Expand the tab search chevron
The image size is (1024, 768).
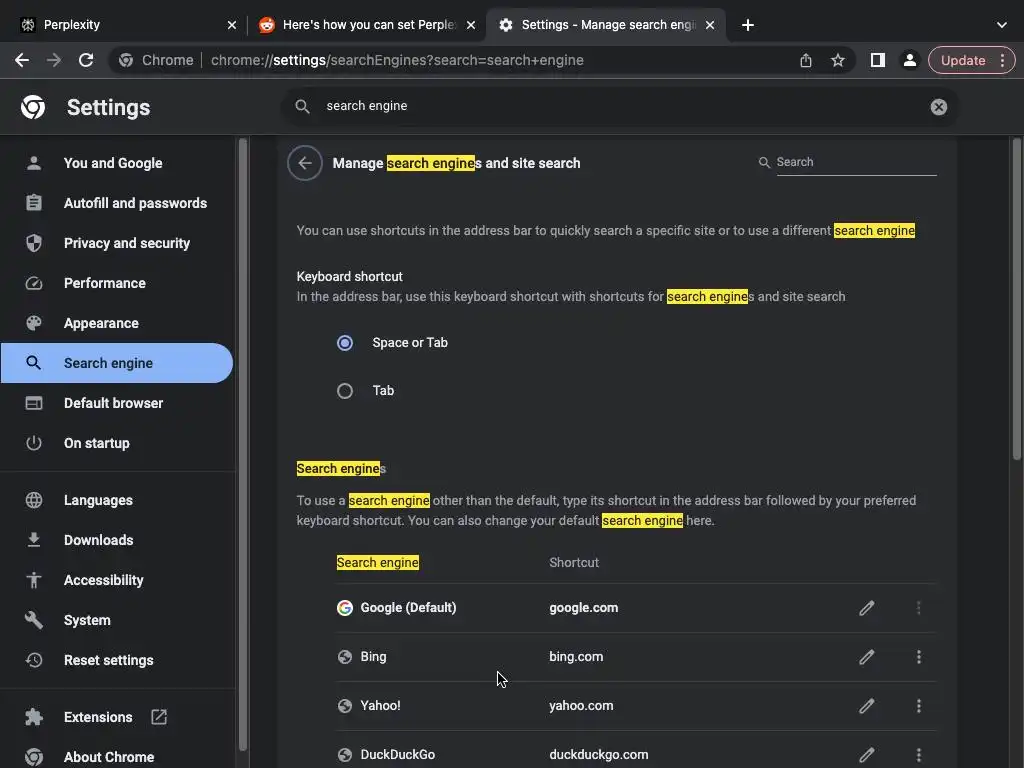tap(1002, 25)
